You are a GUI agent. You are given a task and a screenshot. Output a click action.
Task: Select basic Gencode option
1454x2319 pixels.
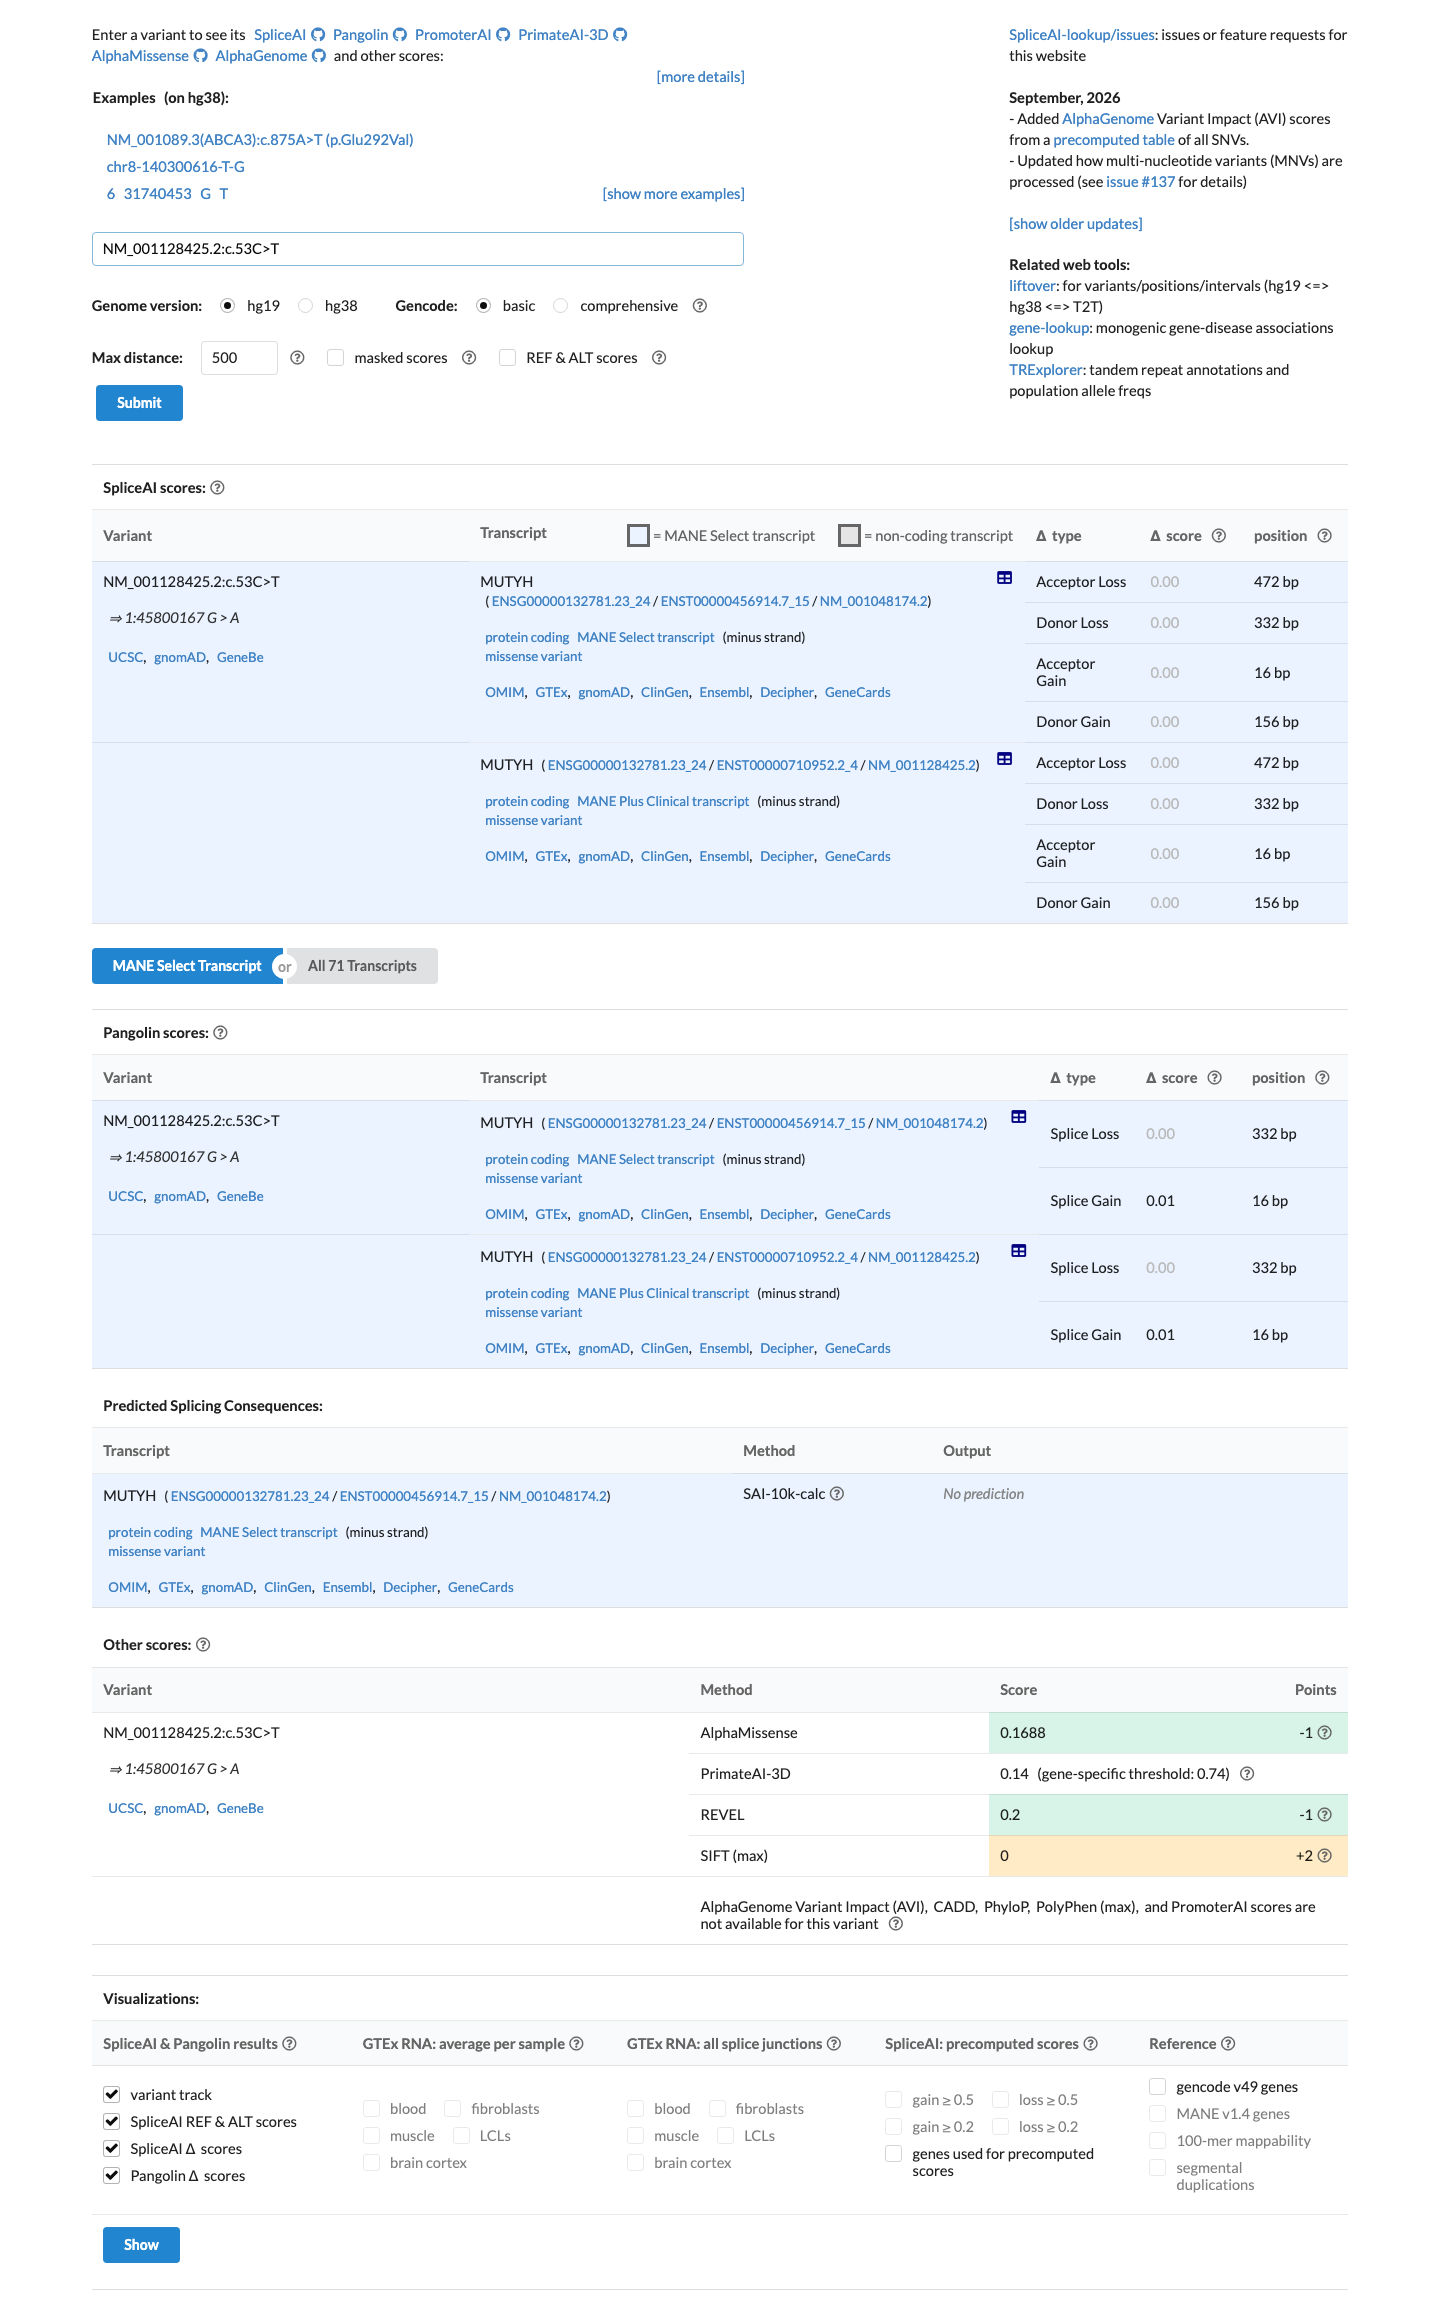point(484,306)
